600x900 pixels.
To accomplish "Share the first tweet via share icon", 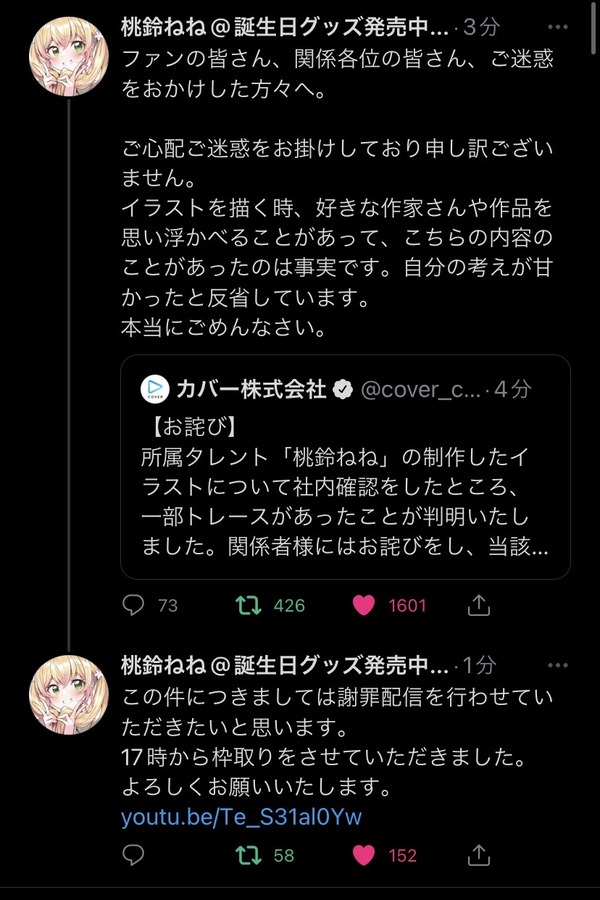I will coord(478,604).
